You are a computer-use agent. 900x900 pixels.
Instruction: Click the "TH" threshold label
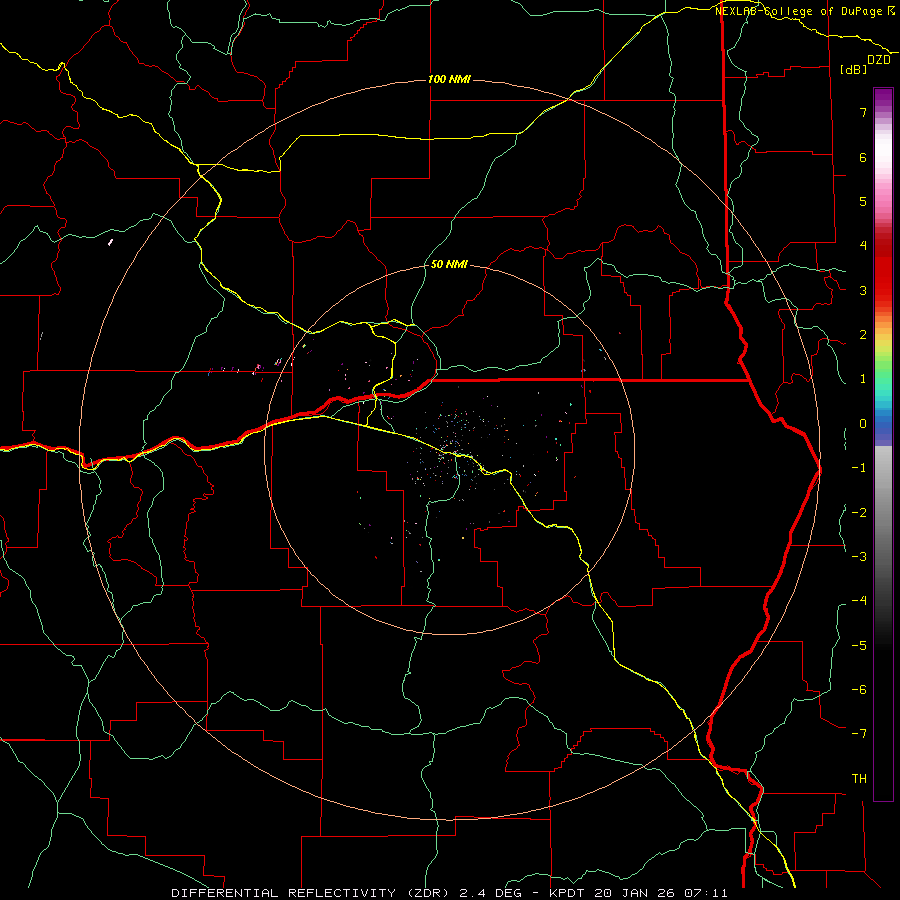859,779
